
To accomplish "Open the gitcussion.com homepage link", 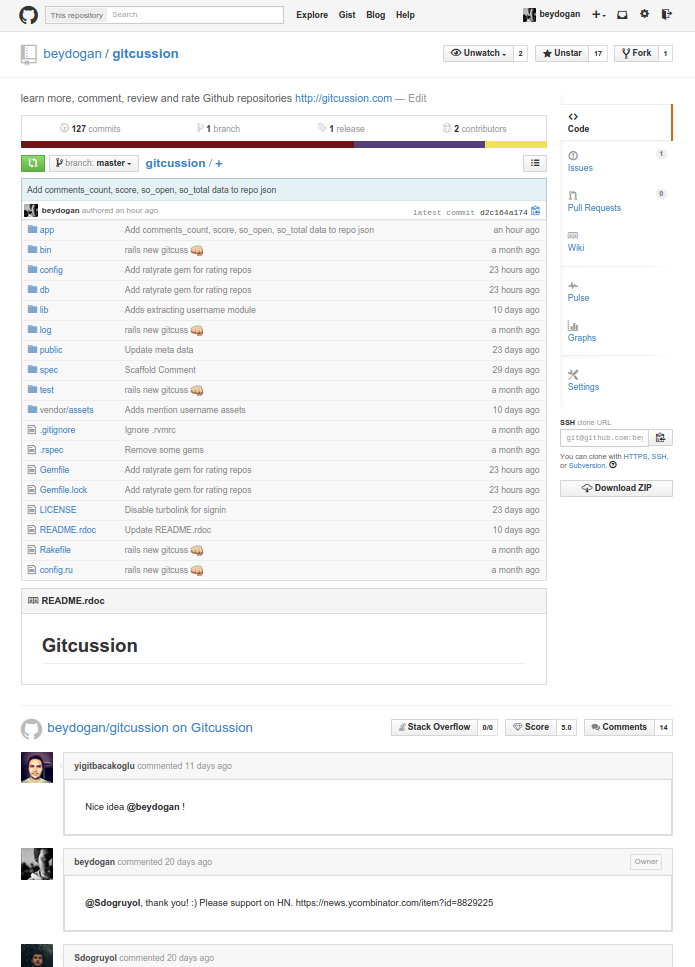I will (x=343, y=98).
